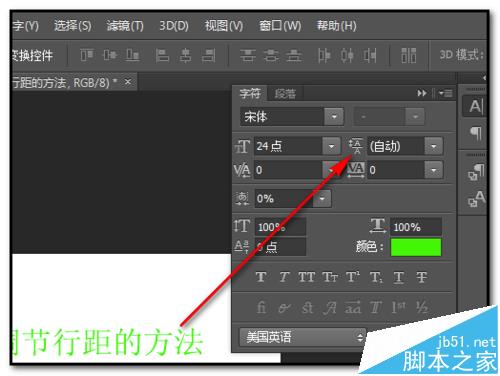Close the document tab 行距的方法
Image resolution: width=500 pixels, height=376 pixels.
click(x=128, y=82)
